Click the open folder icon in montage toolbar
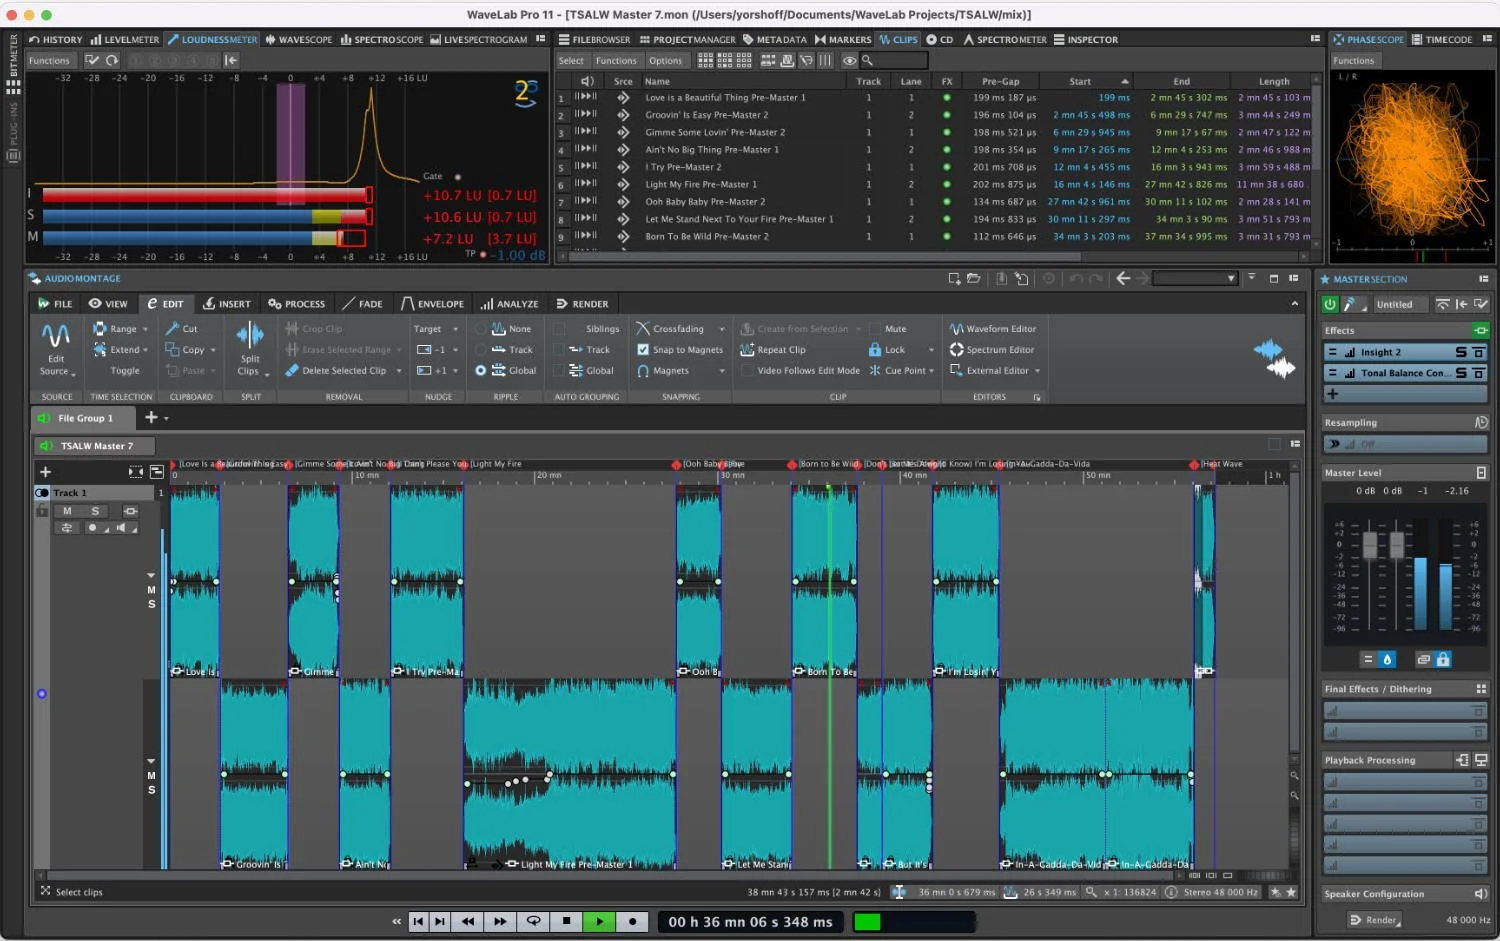 coord(973,279)
